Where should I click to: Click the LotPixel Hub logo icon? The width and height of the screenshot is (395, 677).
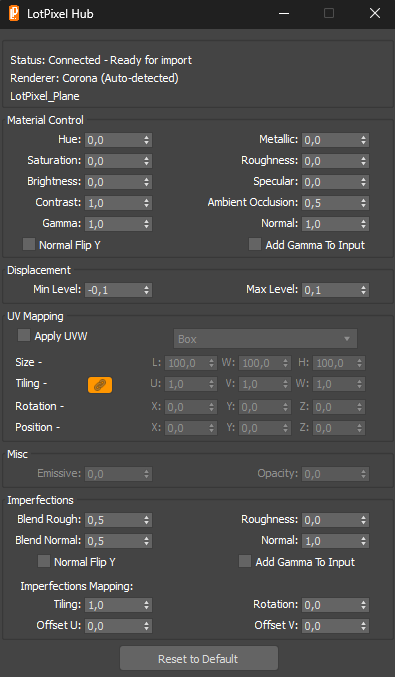[x=14, y=13]
